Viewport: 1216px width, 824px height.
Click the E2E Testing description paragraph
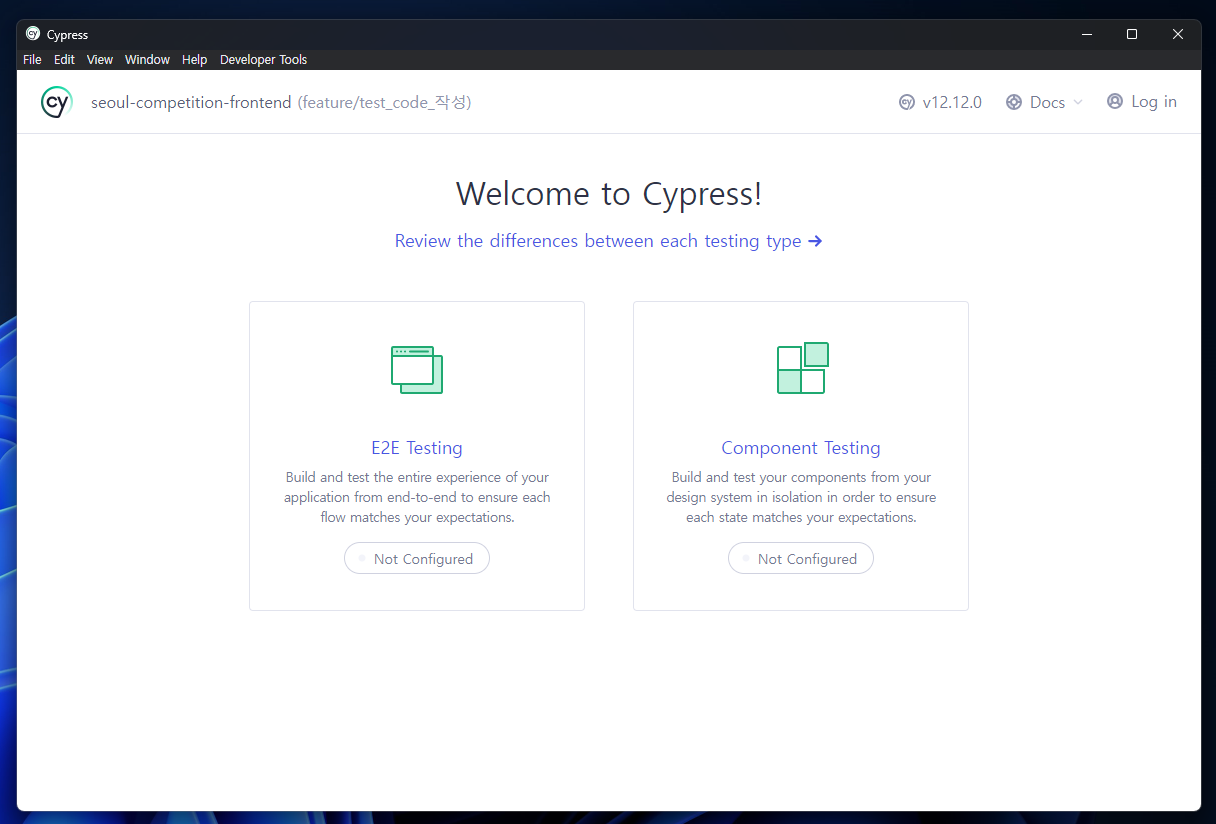(x=417, y=497)
